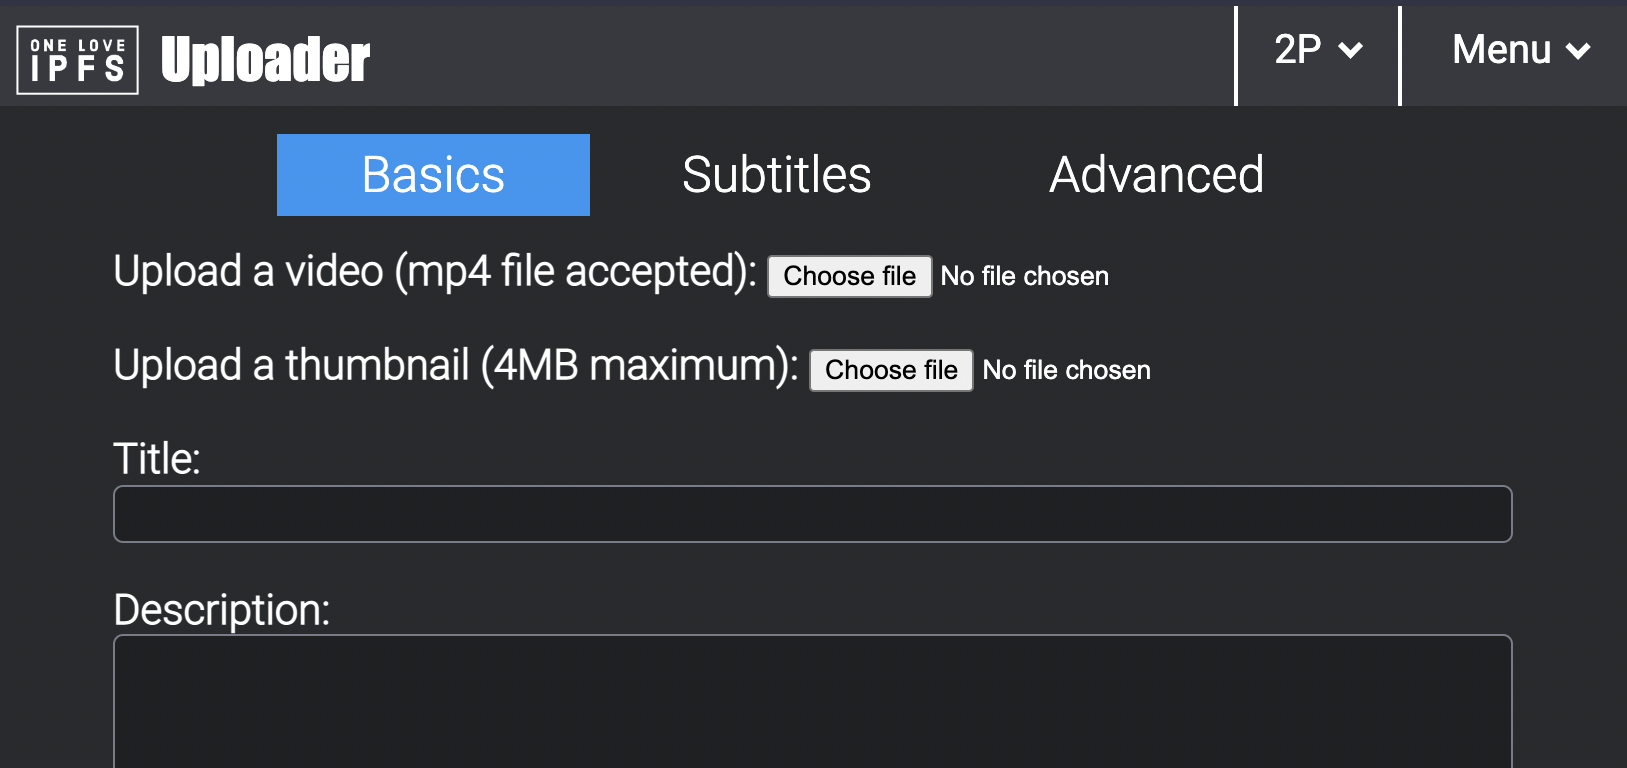Focus the Title input field
1627x768 pixels.
pos(812,514)
